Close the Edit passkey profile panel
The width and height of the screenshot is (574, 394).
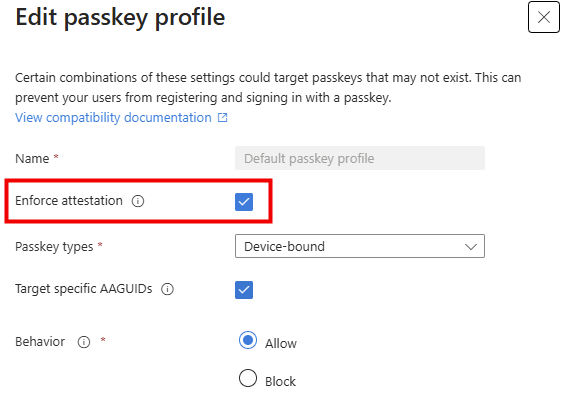point(544,17)
